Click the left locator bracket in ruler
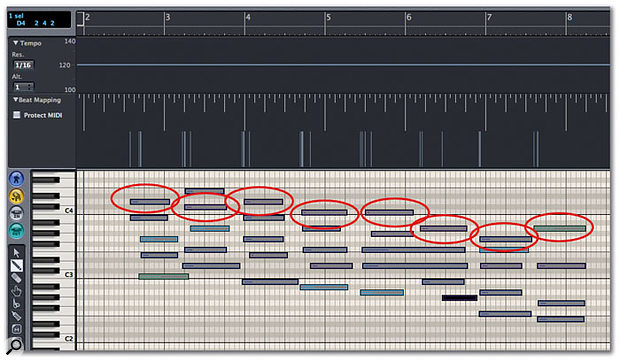 (x=80, y=19)
